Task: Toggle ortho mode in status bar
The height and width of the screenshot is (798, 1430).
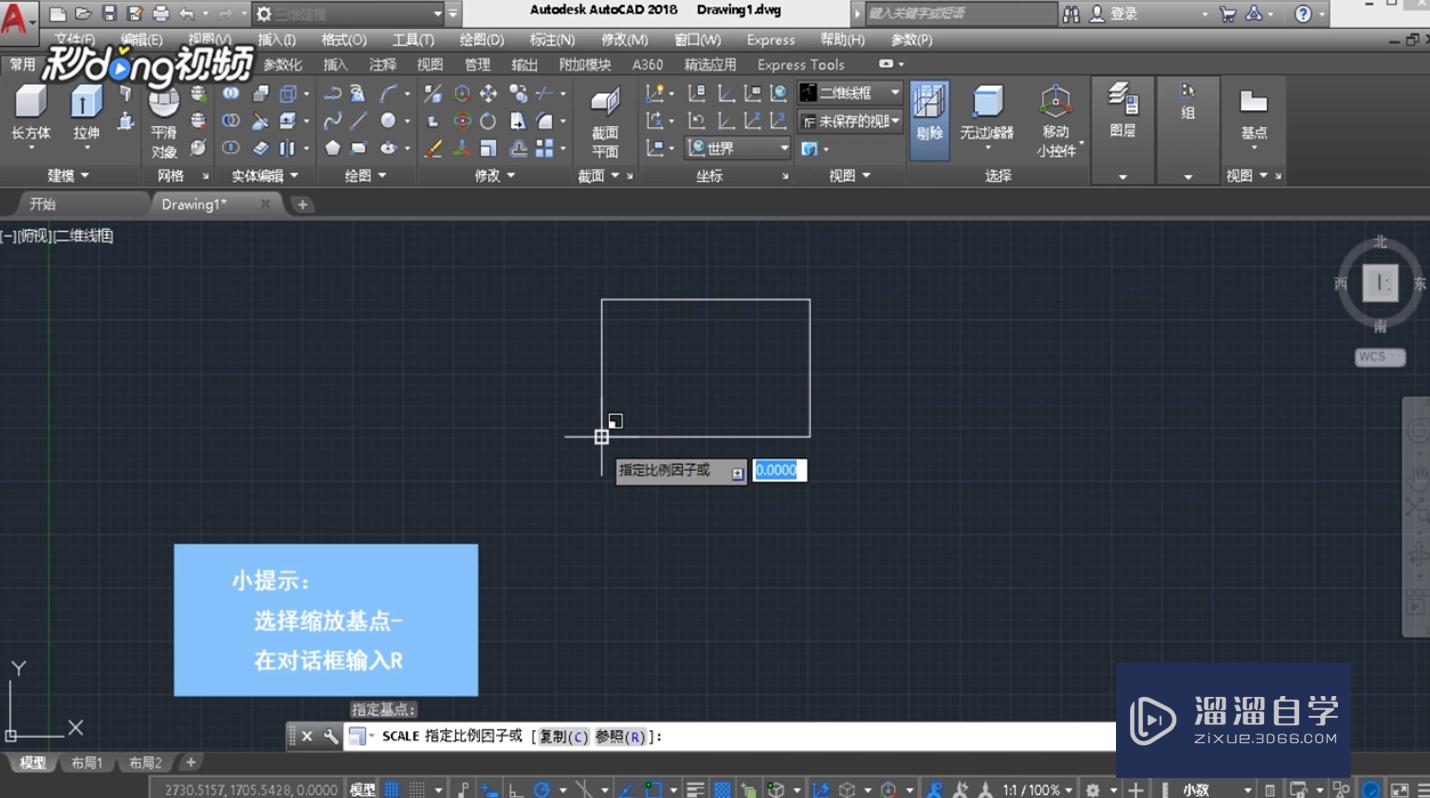Action: (516, 789)
